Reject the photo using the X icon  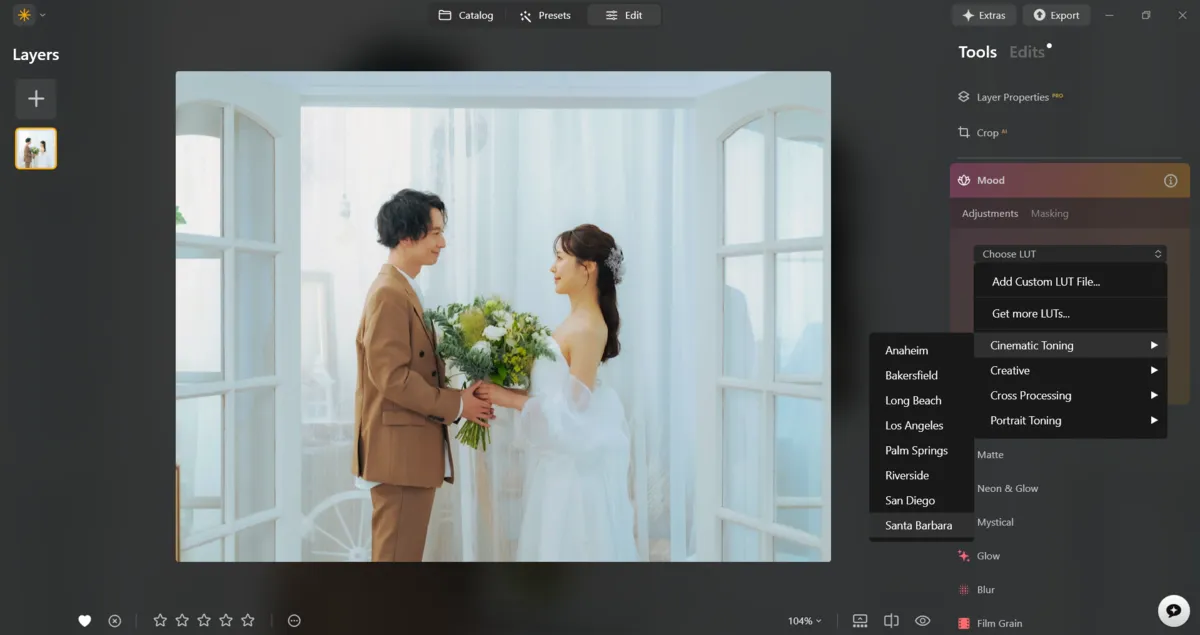[x=115, y=620]
